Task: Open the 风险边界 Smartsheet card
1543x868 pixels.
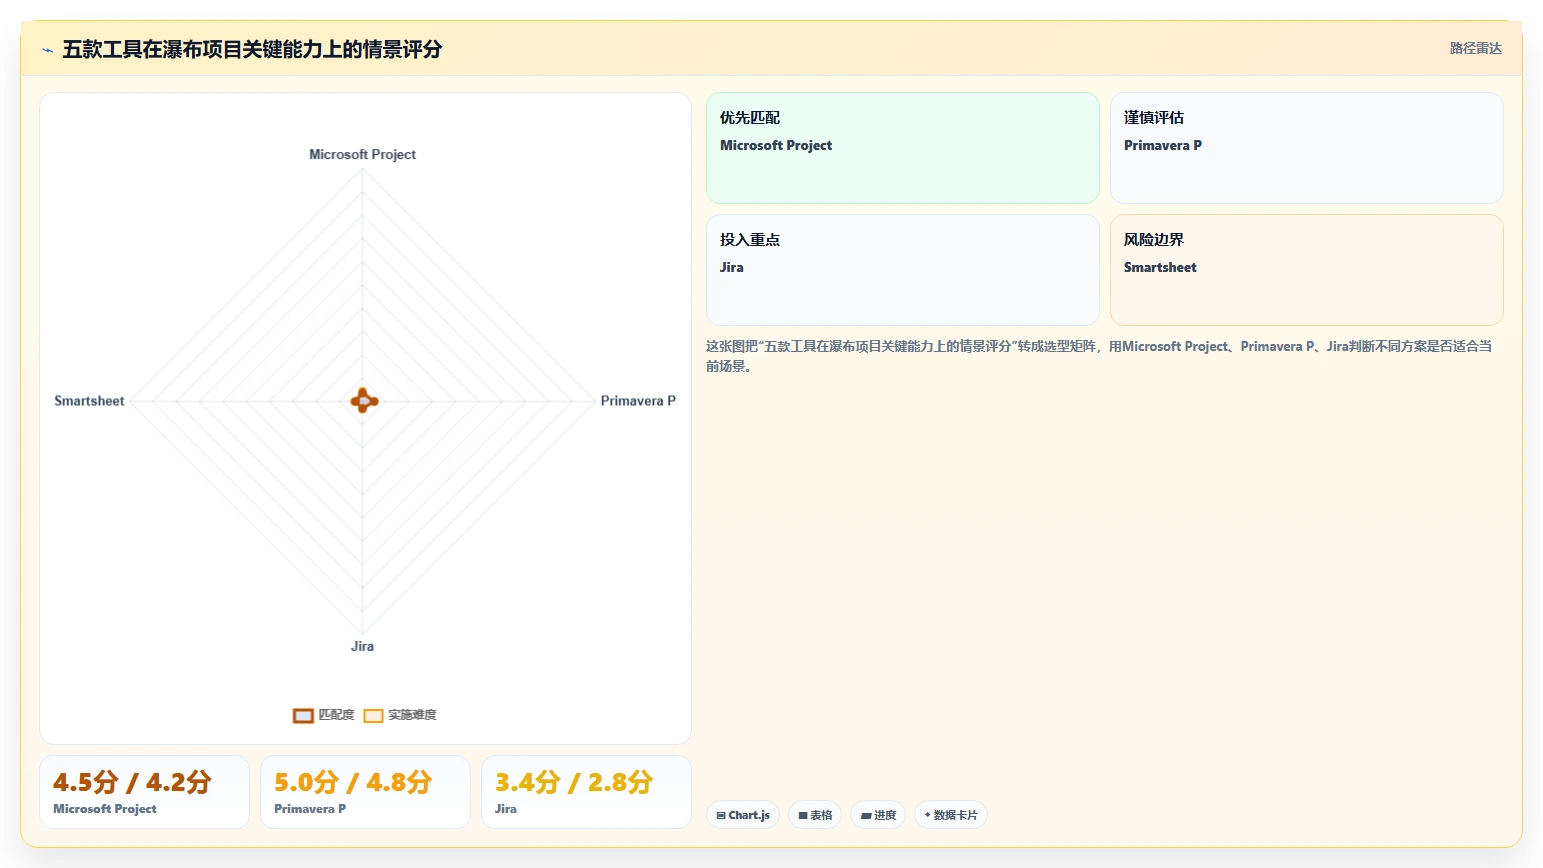Action: click(1306, 270)
